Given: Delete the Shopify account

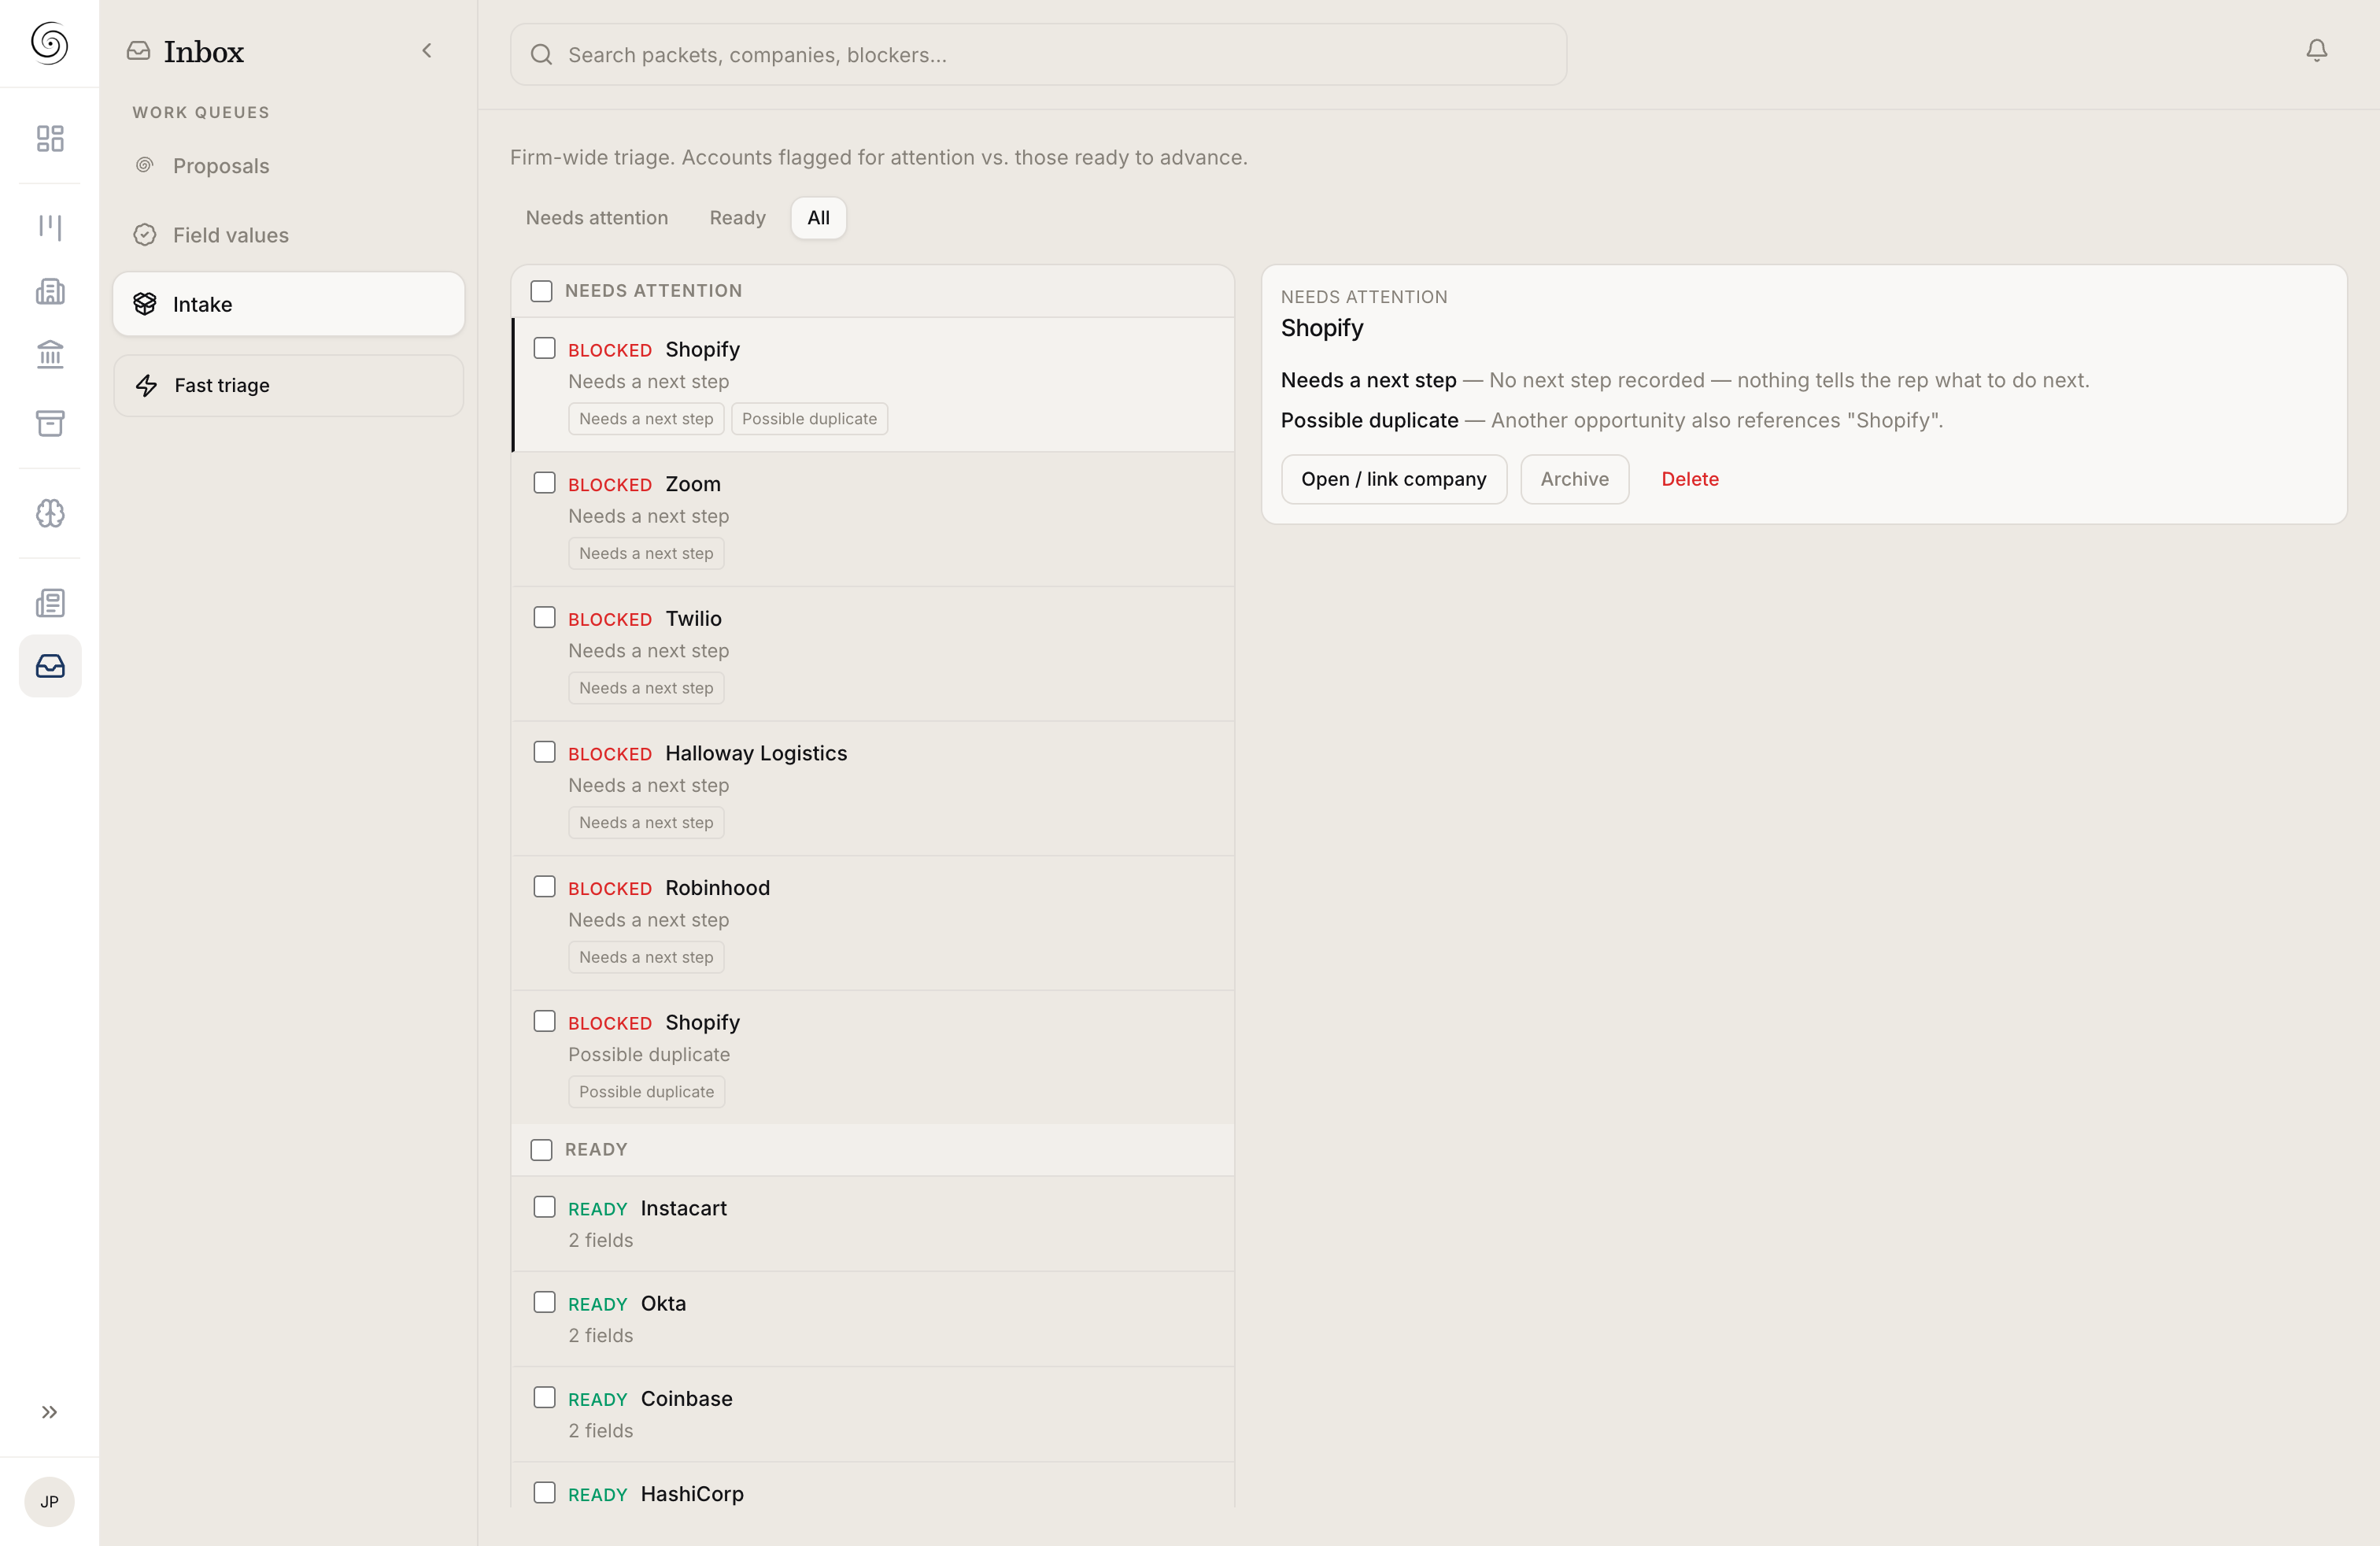Looking at the screenshot, I should point(1689,479).
